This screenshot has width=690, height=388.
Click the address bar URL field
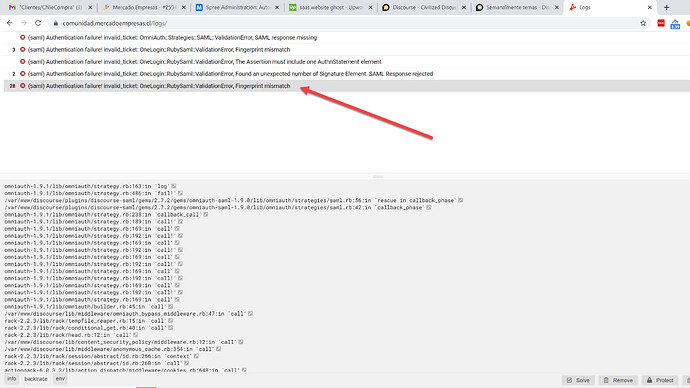343,23
